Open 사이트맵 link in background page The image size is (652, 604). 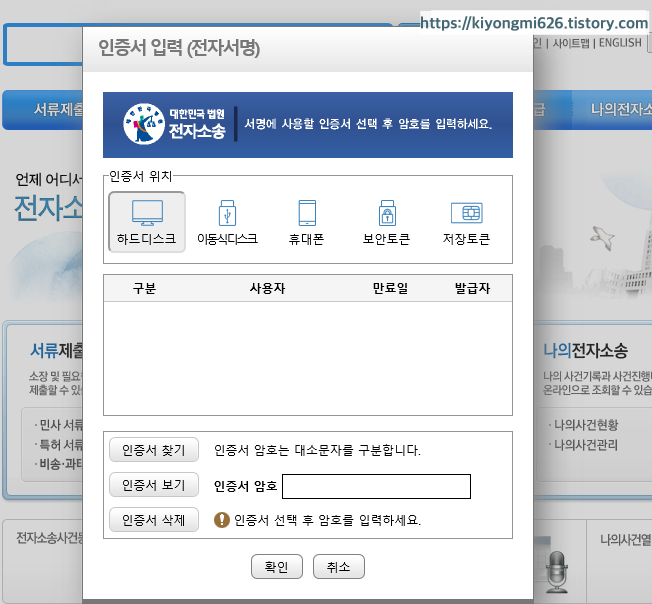coord(571,43)
